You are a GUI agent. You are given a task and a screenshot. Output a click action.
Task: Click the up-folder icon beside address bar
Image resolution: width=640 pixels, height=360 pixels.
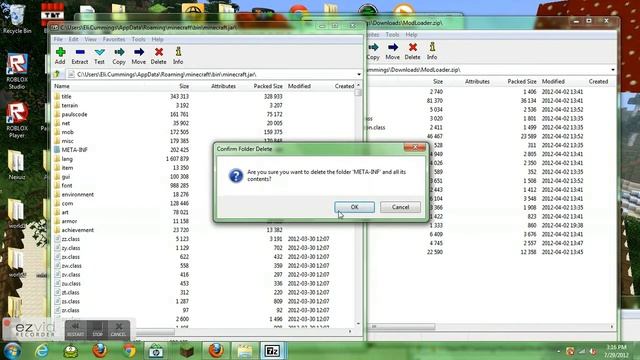tap(57, 74)
